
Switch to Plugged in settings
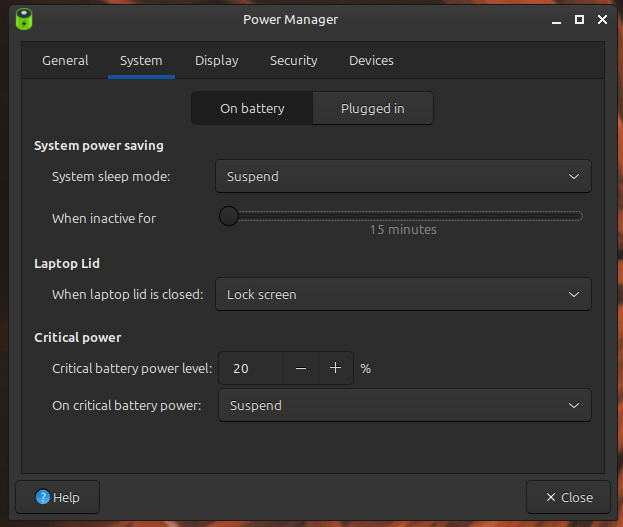(x=373, y=108)
